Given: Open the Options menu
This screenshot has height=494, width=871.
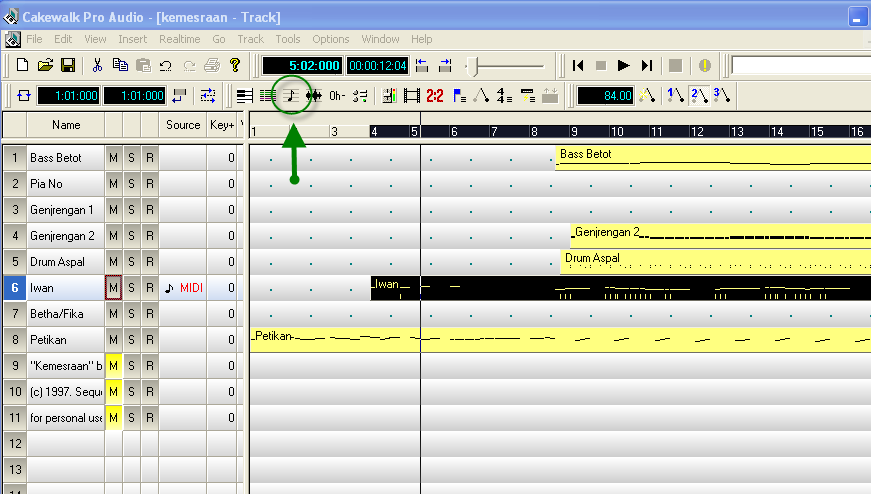Looking at the screenshot, I should click(331, 39).
